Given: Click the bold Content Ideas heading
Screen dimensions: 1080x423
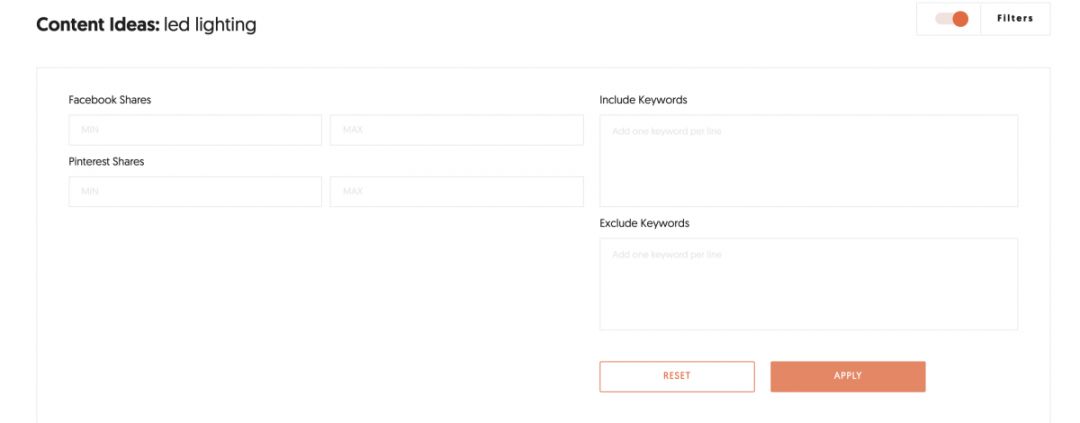Looking at the screenshot, I should click(97, 25).
